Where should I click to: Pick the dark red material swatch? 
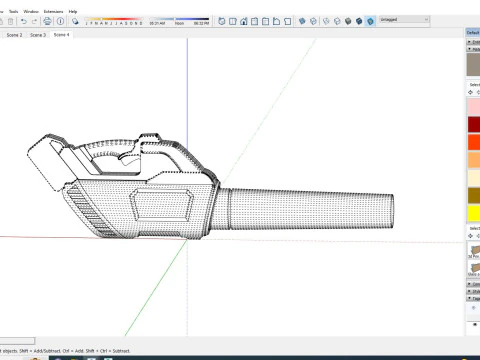[474, 124]
